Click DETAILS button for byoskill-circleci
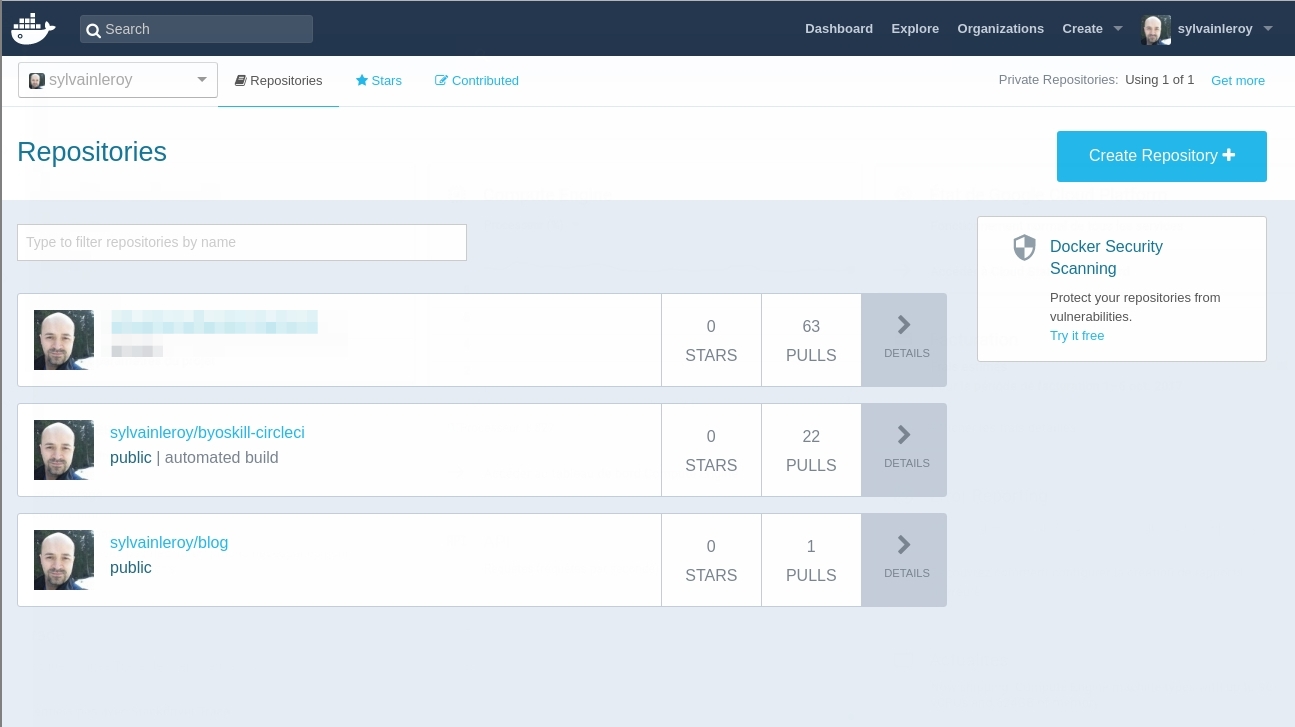Screen dimensions: 1295x727 point(904,450)
